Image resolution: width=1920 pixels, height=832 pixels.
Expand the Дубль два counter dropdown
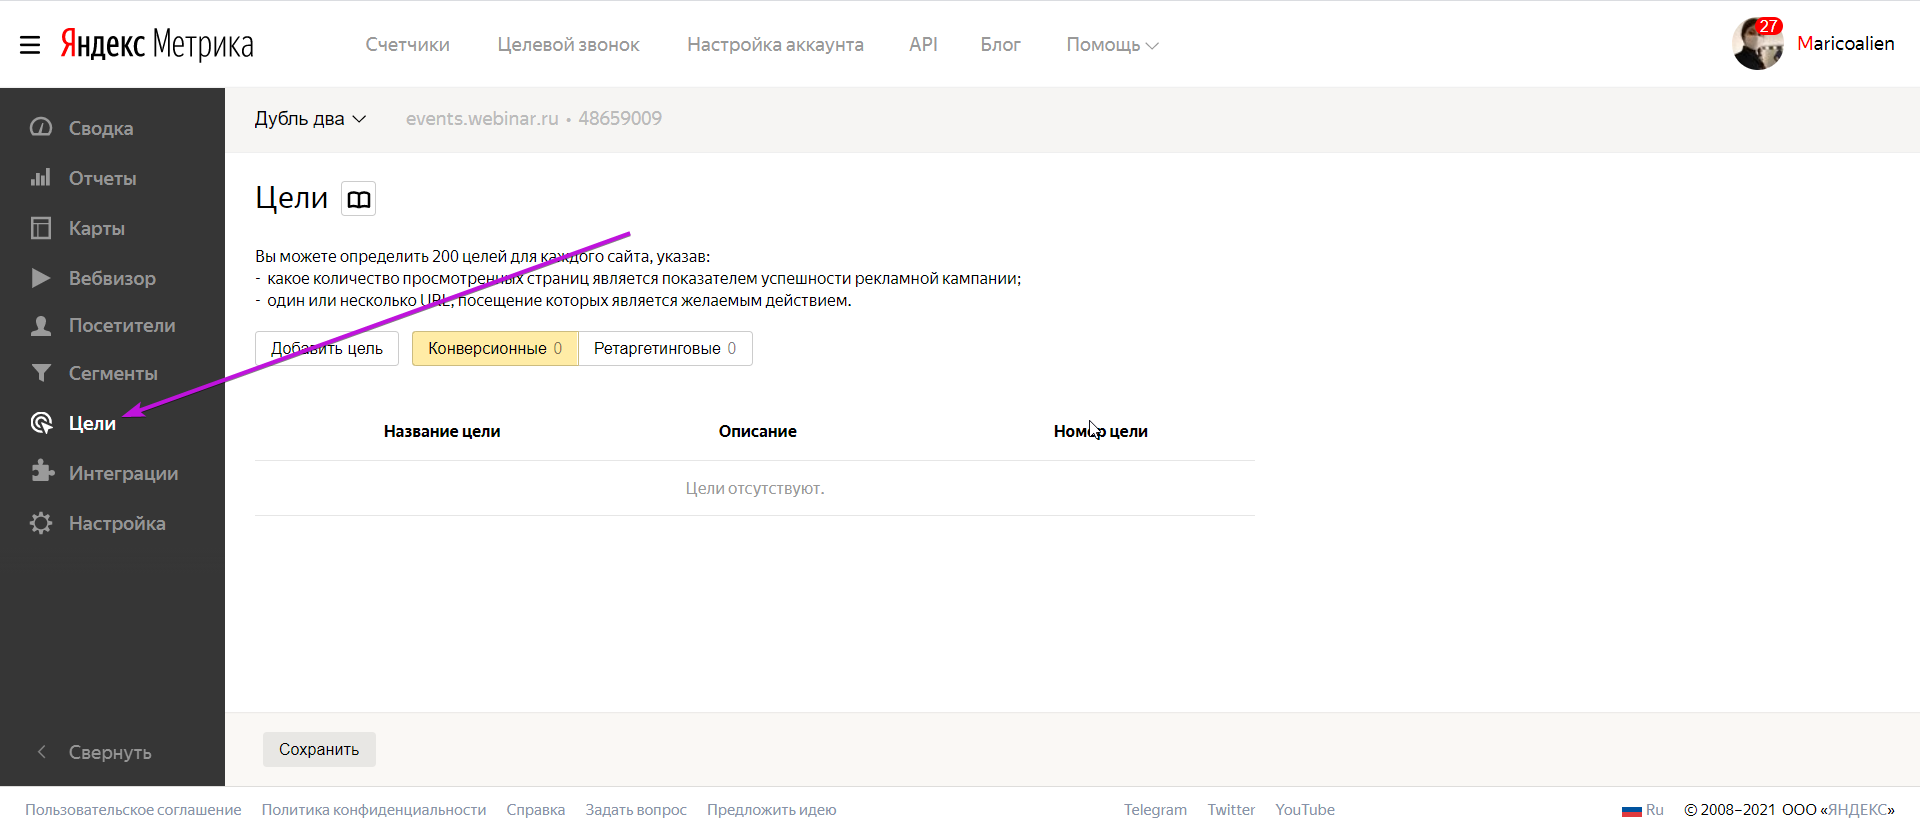click(x=310, y=119)
